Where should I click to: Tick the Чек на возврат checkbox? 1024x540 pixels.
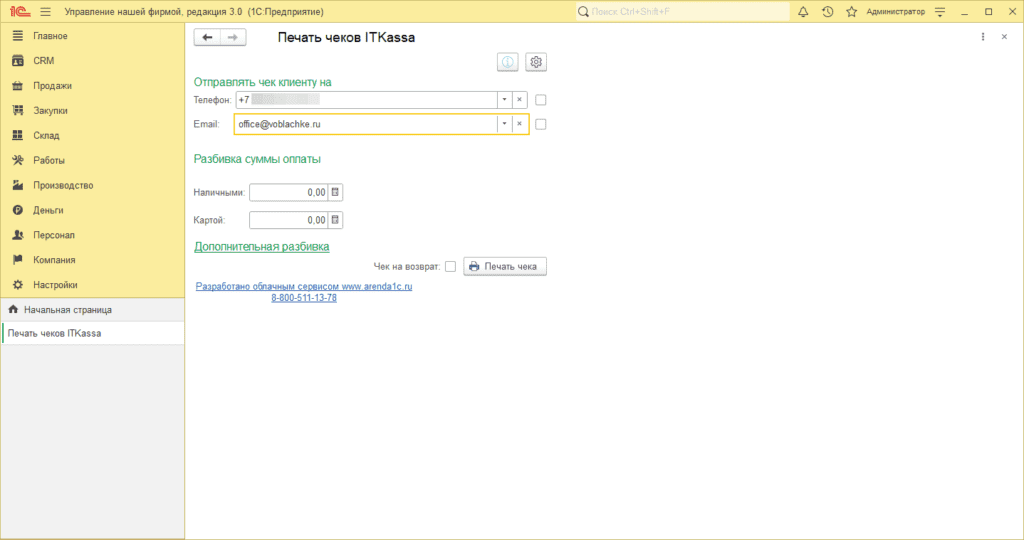(451, 266)
